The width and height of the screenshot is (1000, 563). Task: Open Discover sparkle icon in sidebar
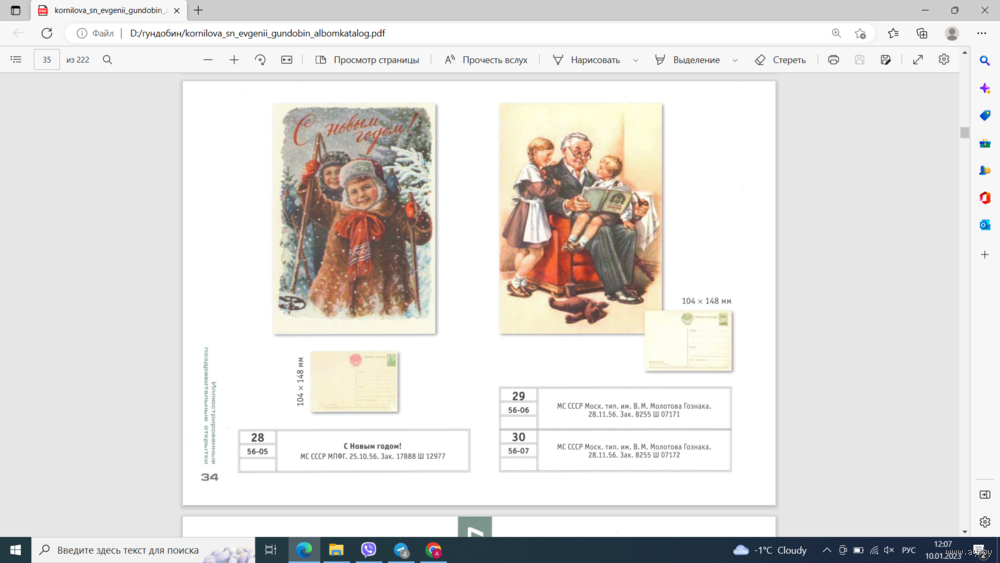tap(985, 88)
